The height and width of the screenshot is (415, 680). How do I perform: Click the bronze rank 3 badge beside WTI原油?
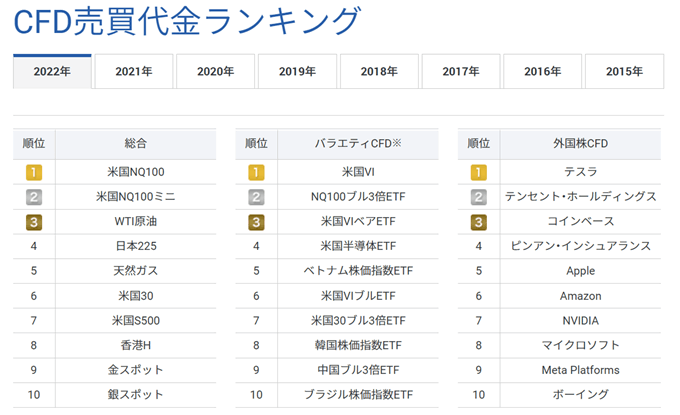point(34,222)
